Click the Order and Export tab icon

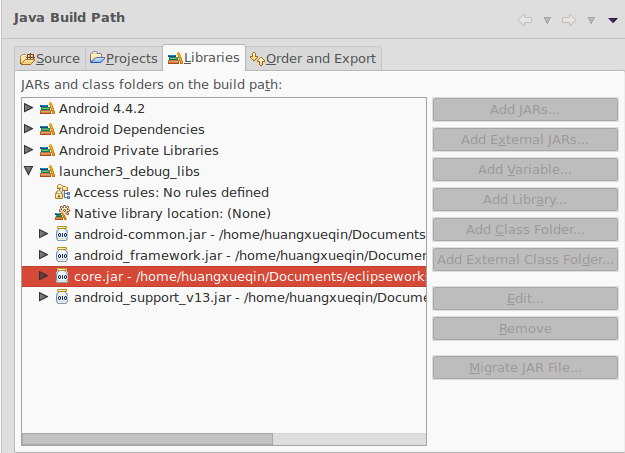point(257,59)
